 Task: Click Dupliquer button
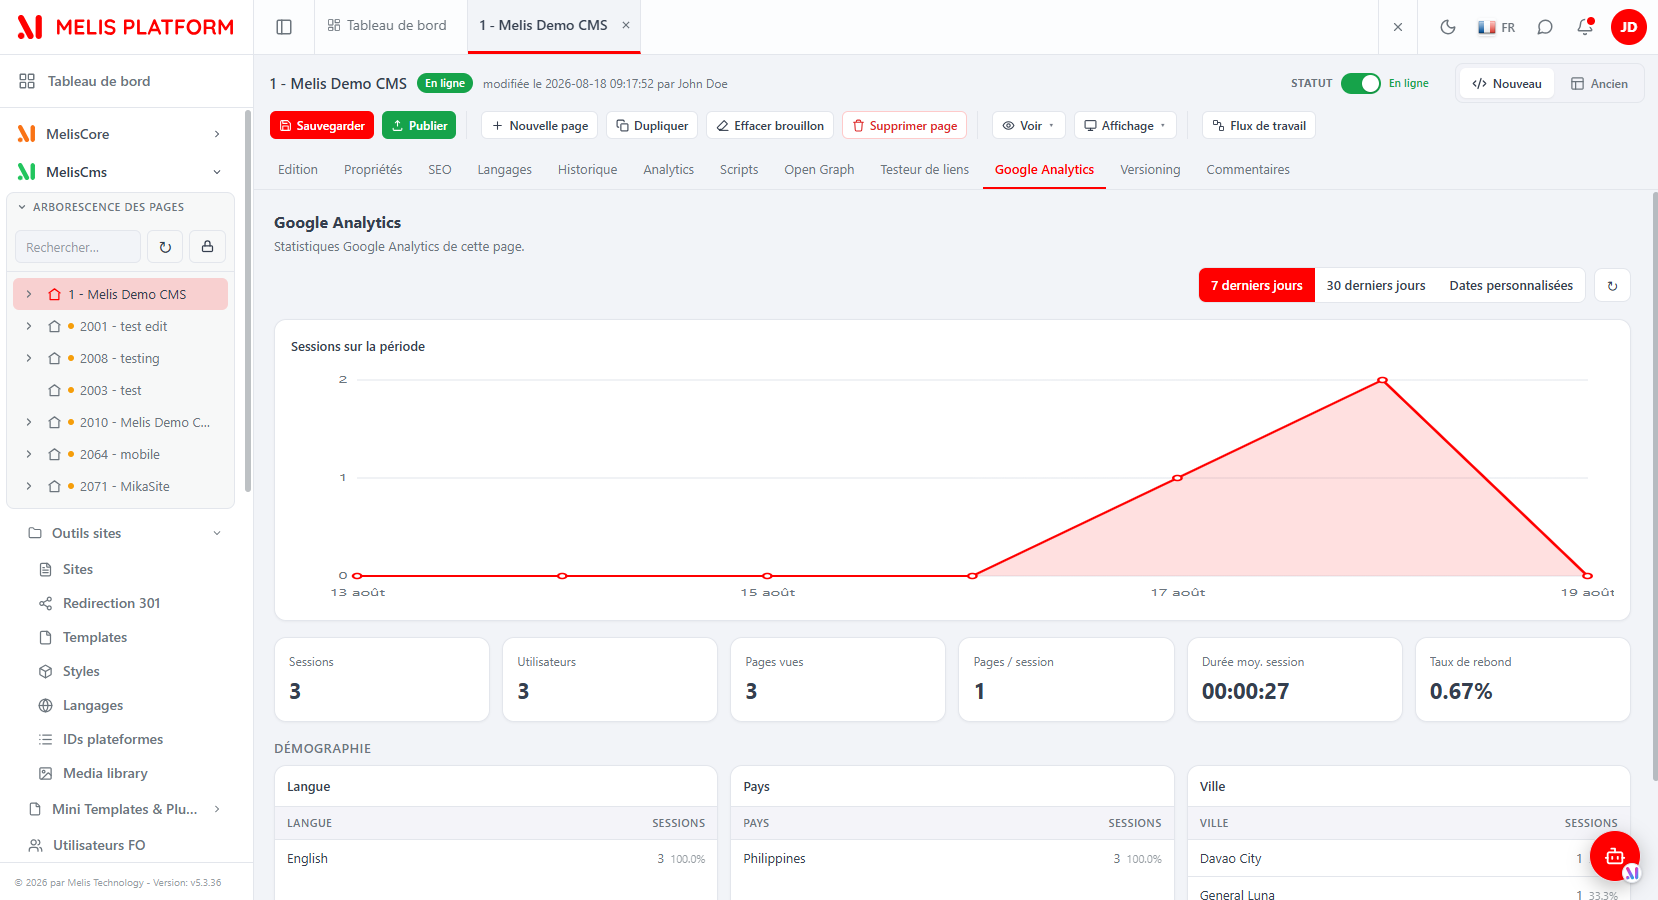[652, 126]
